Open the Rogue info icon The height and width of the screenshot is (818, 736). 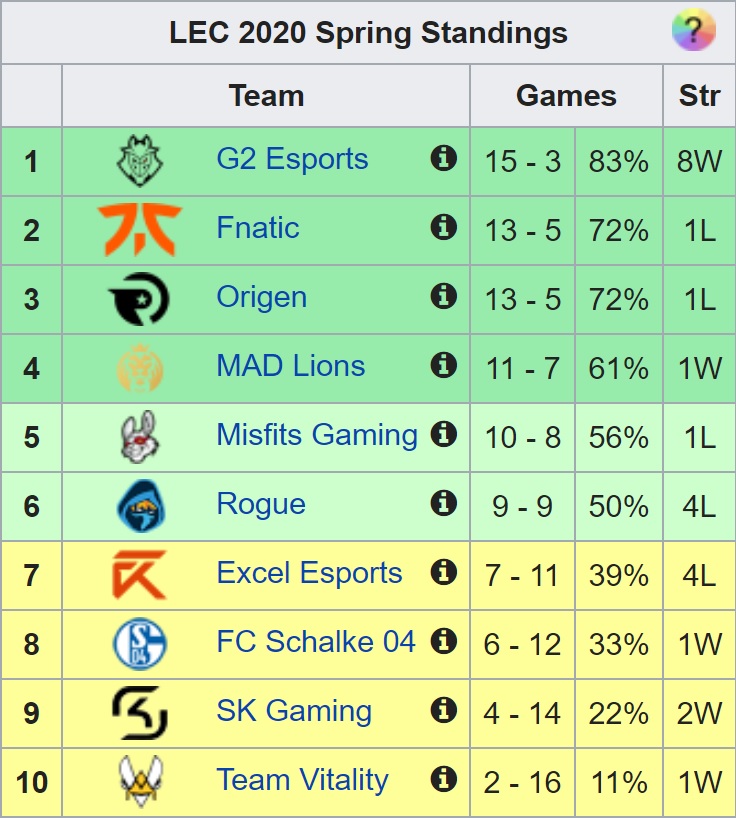(x=444, y=503)
